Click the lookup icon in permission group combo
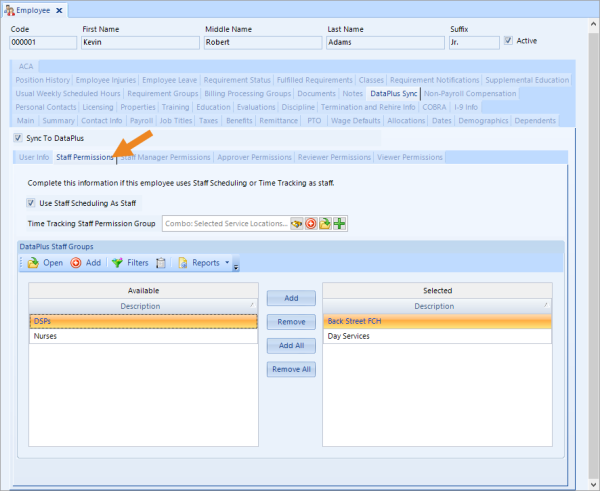 pos(296,223)
